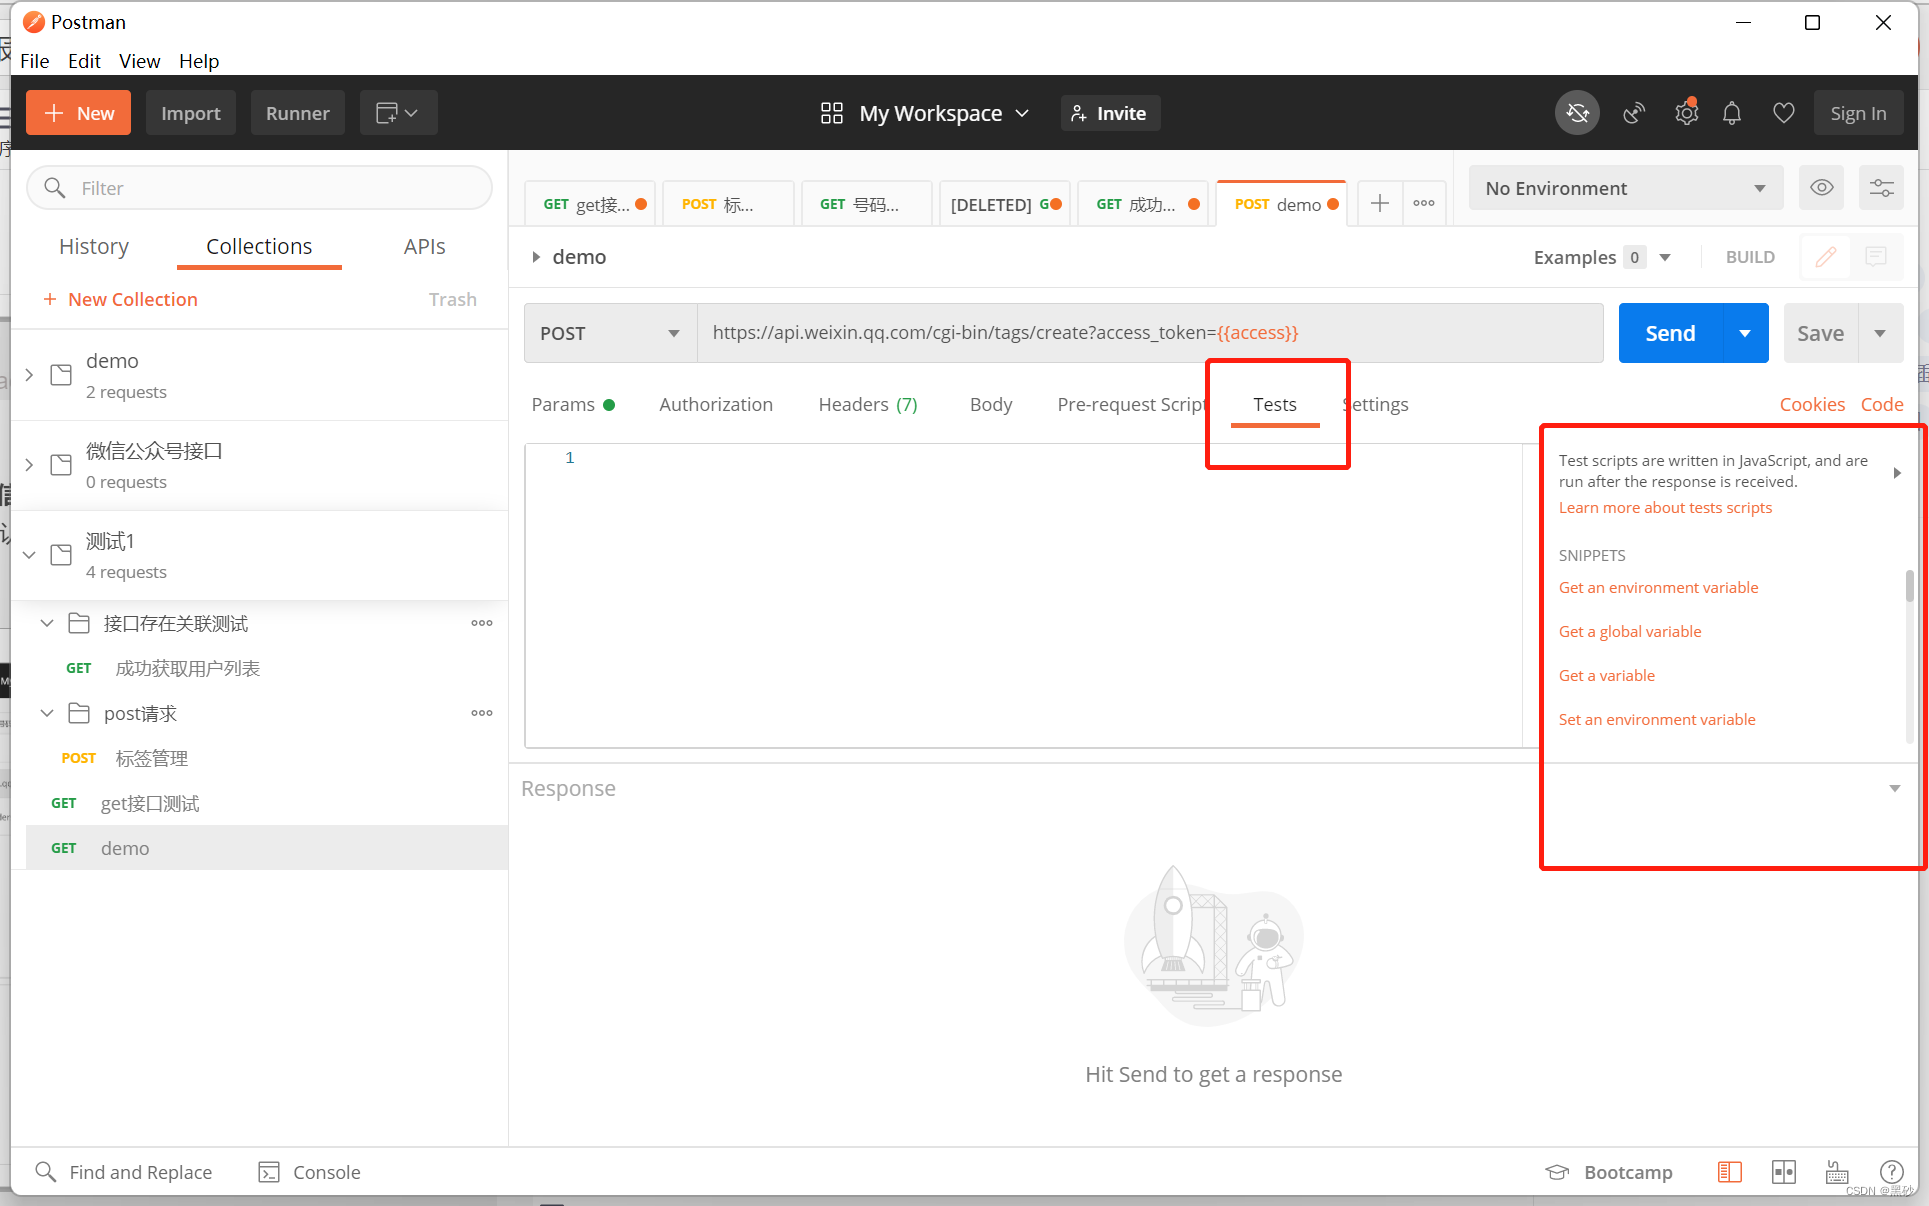This screenshot has height=1206, width=1929.
Task: Click the workspace switcher icon
Action: tap(830, 111)
